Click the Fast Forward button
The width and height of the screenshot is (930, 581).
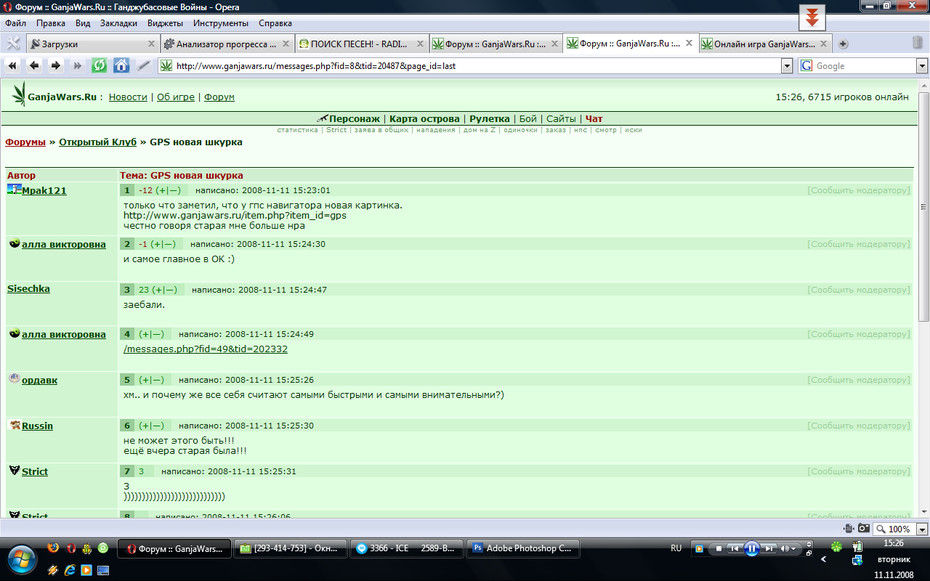tap(77, 66)
